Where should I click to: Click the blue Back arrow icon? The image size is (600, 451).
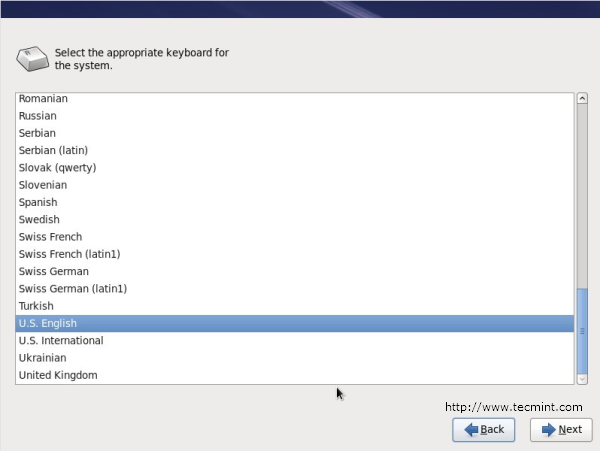coord(471,430)
